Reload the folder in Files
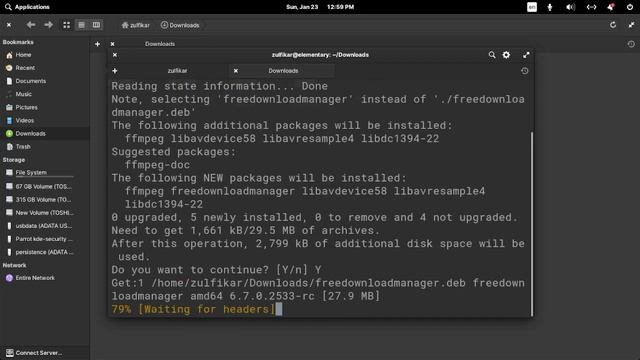Image resolution: width=640 pixels, height=360 pixels. (x=613, y=25)
